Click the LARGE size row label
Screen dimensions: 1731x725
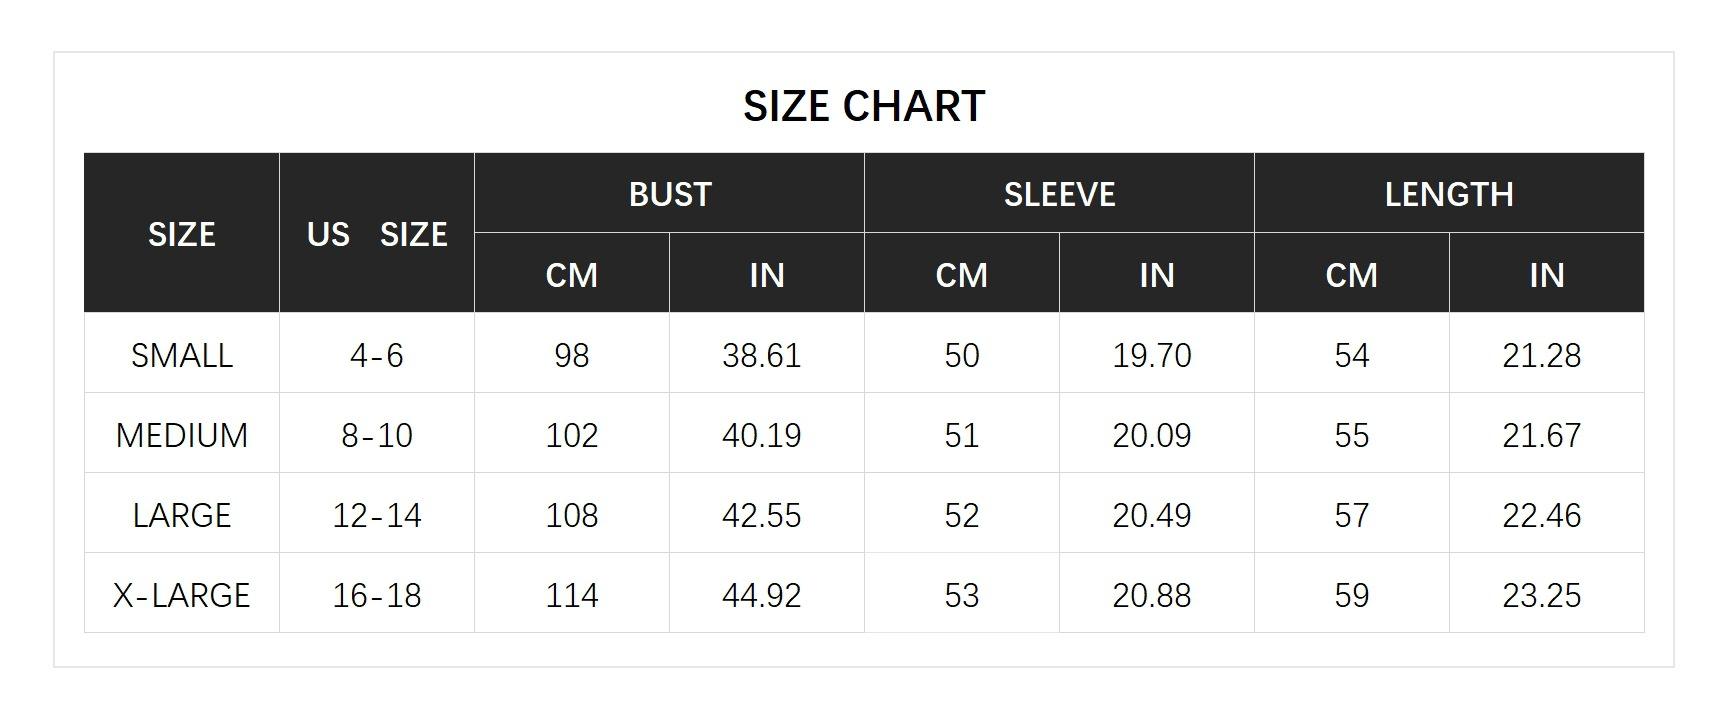pyautogui.click(x=181, y=515)
